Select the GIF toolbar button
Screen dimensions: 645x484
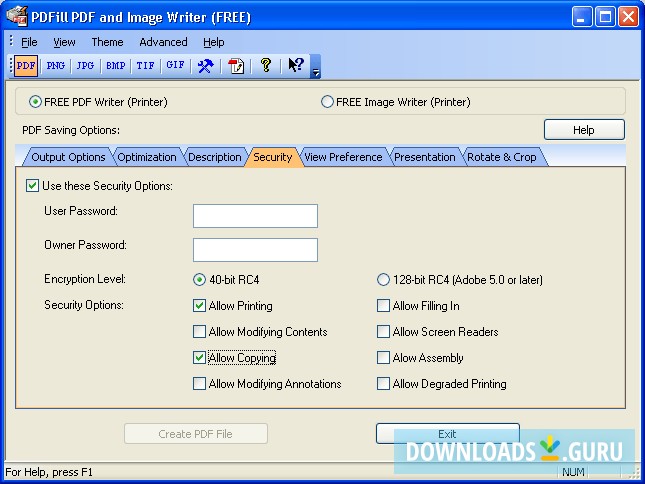(175, 66)
